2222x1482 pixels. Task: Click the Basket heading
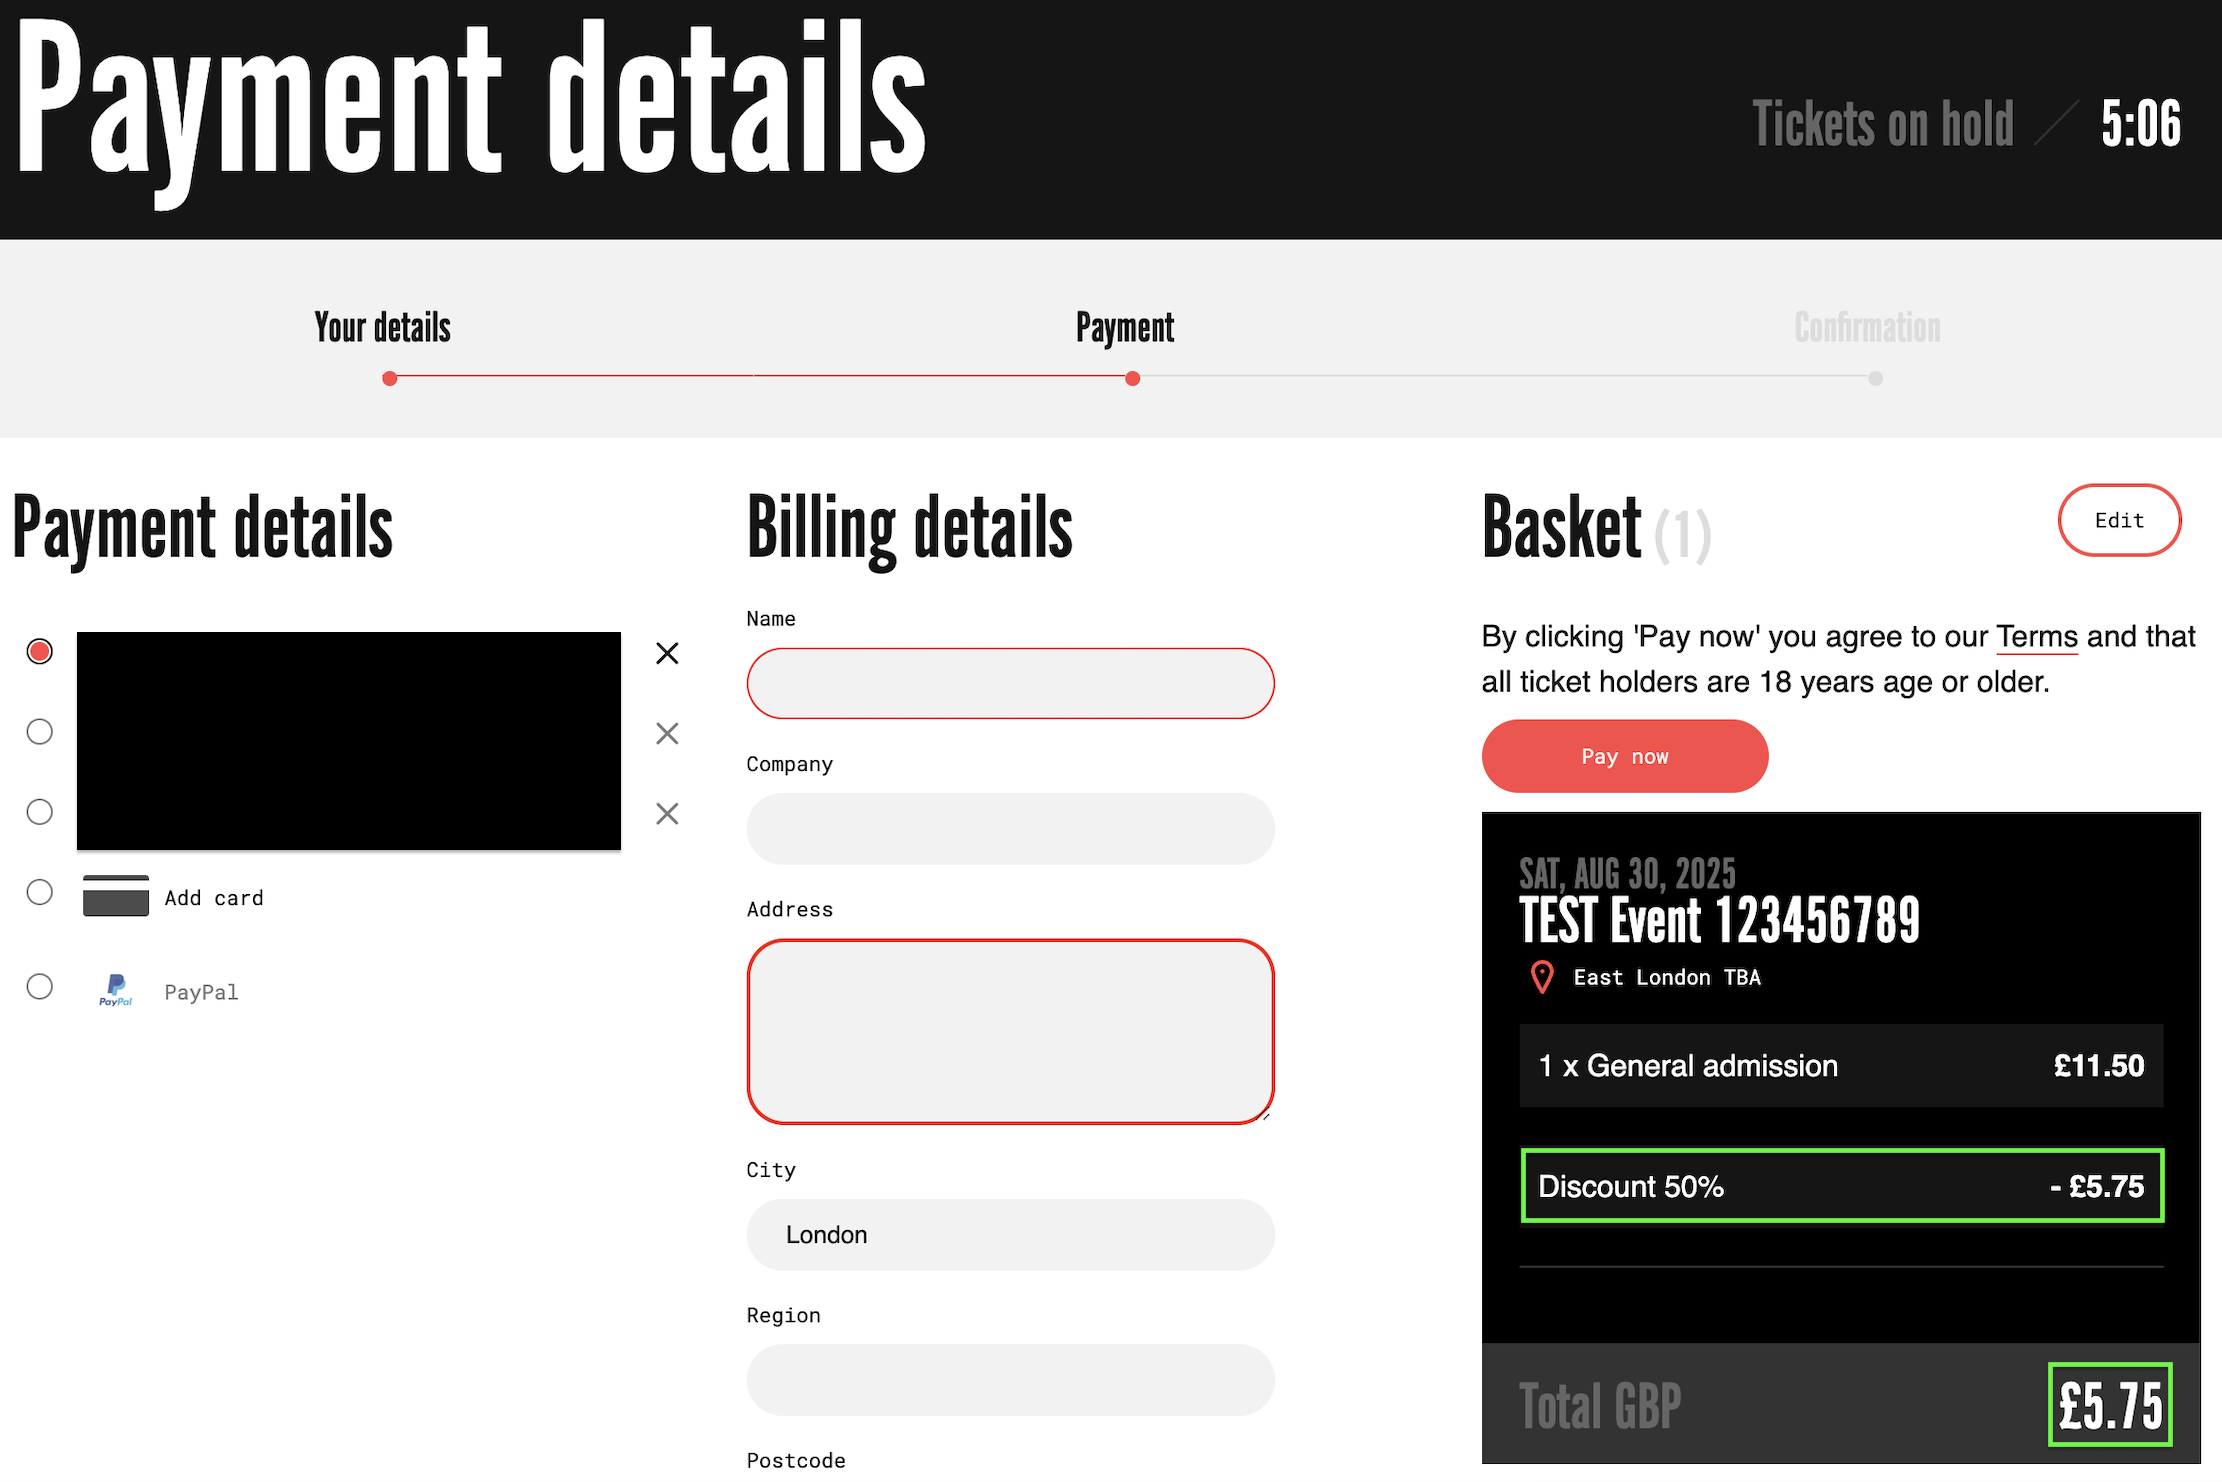[1562, 527]
